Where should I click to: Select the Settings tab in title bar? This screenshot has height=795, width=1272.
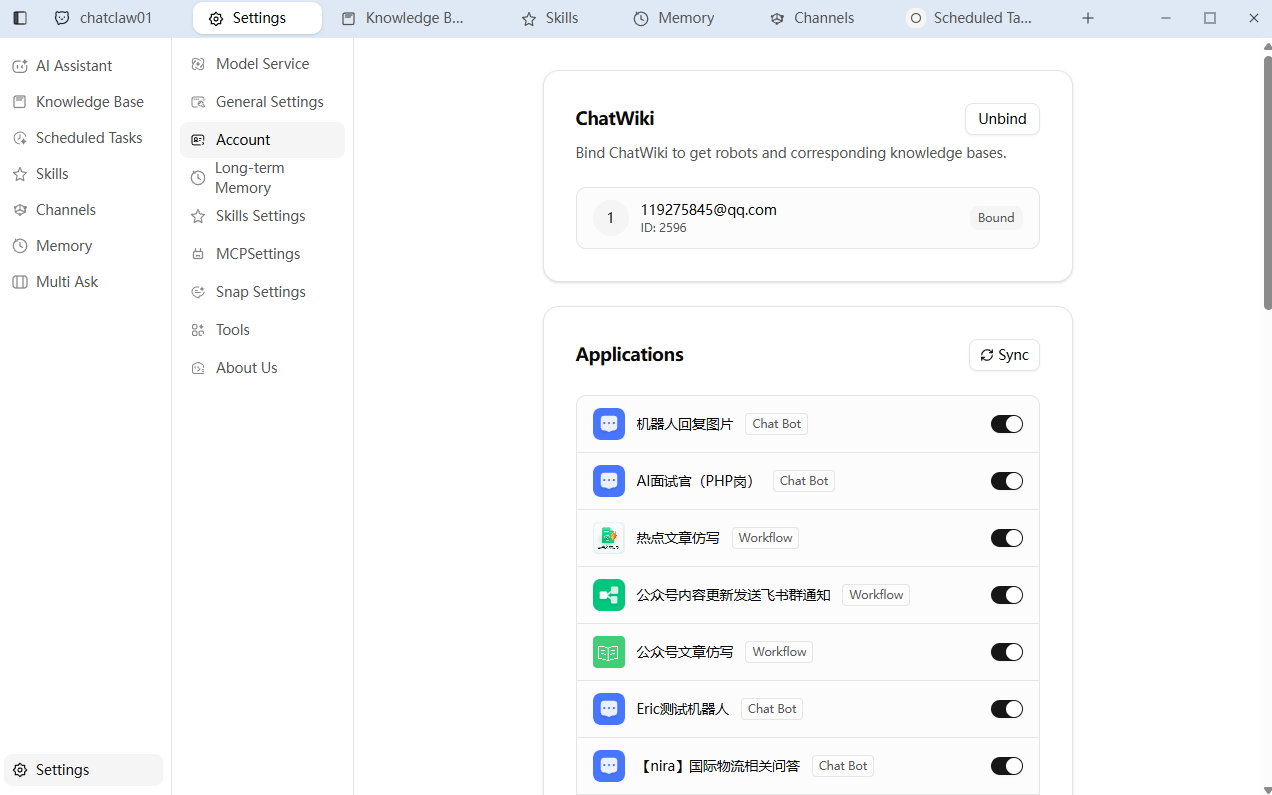[258, 18]
